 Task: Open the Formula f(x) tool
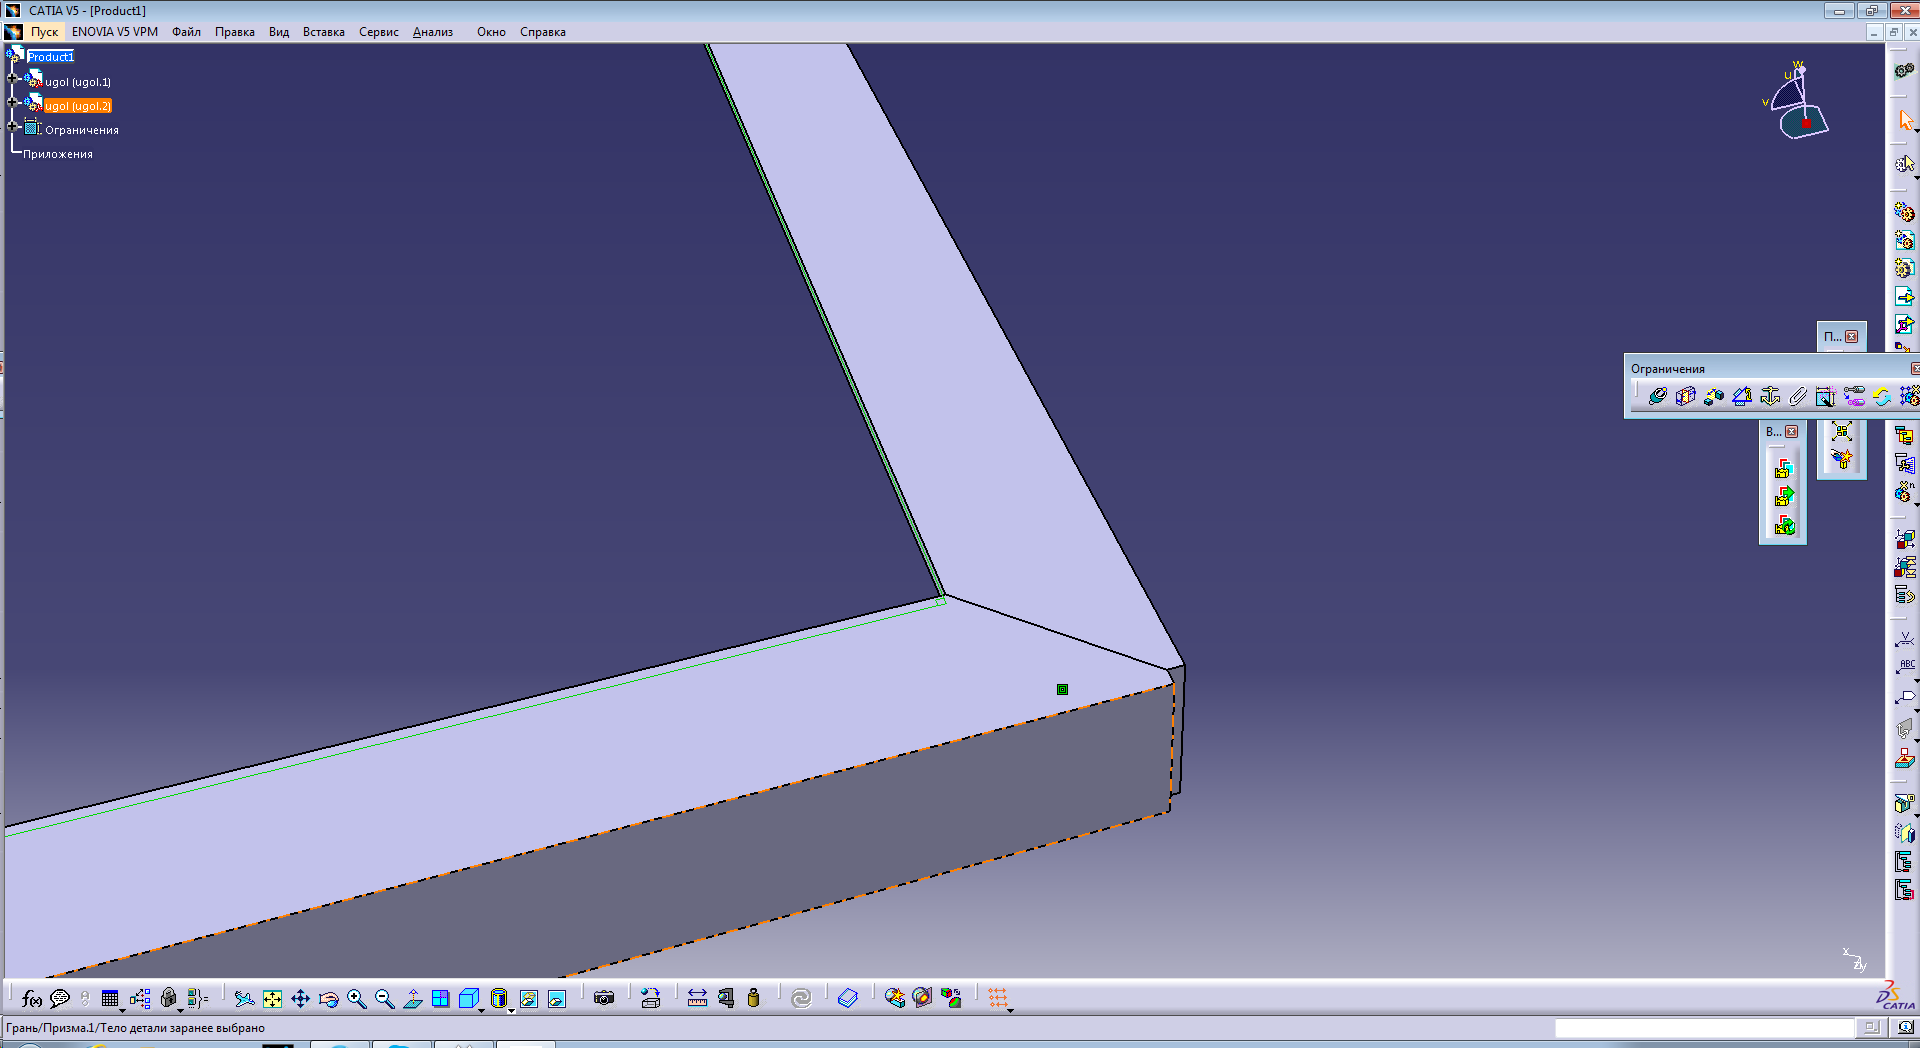coord(31,999)
